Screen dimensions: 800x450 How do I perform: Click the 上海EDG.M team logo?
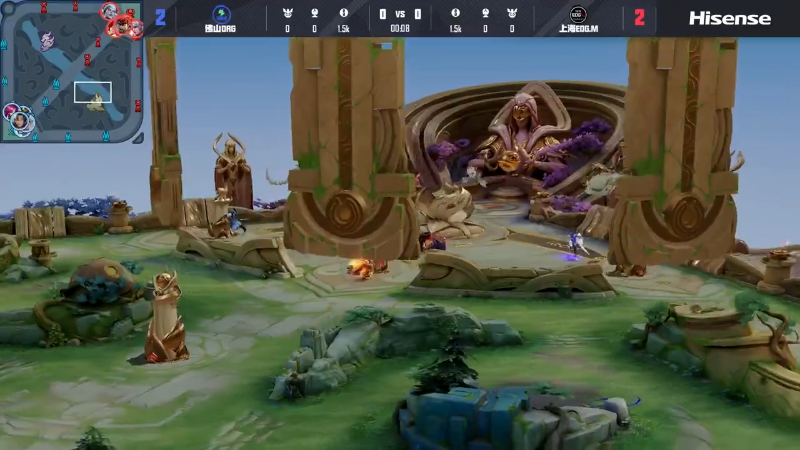point(578,14)
